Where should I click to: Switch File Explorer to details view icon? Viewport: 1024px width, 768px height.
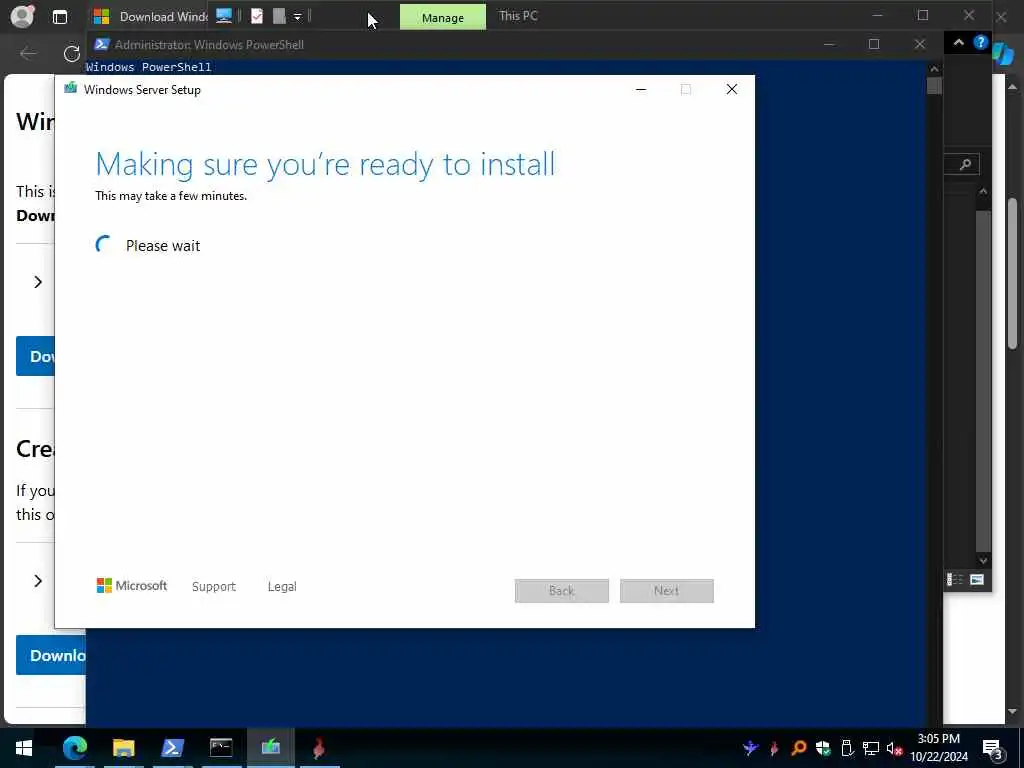coord(955,580)
